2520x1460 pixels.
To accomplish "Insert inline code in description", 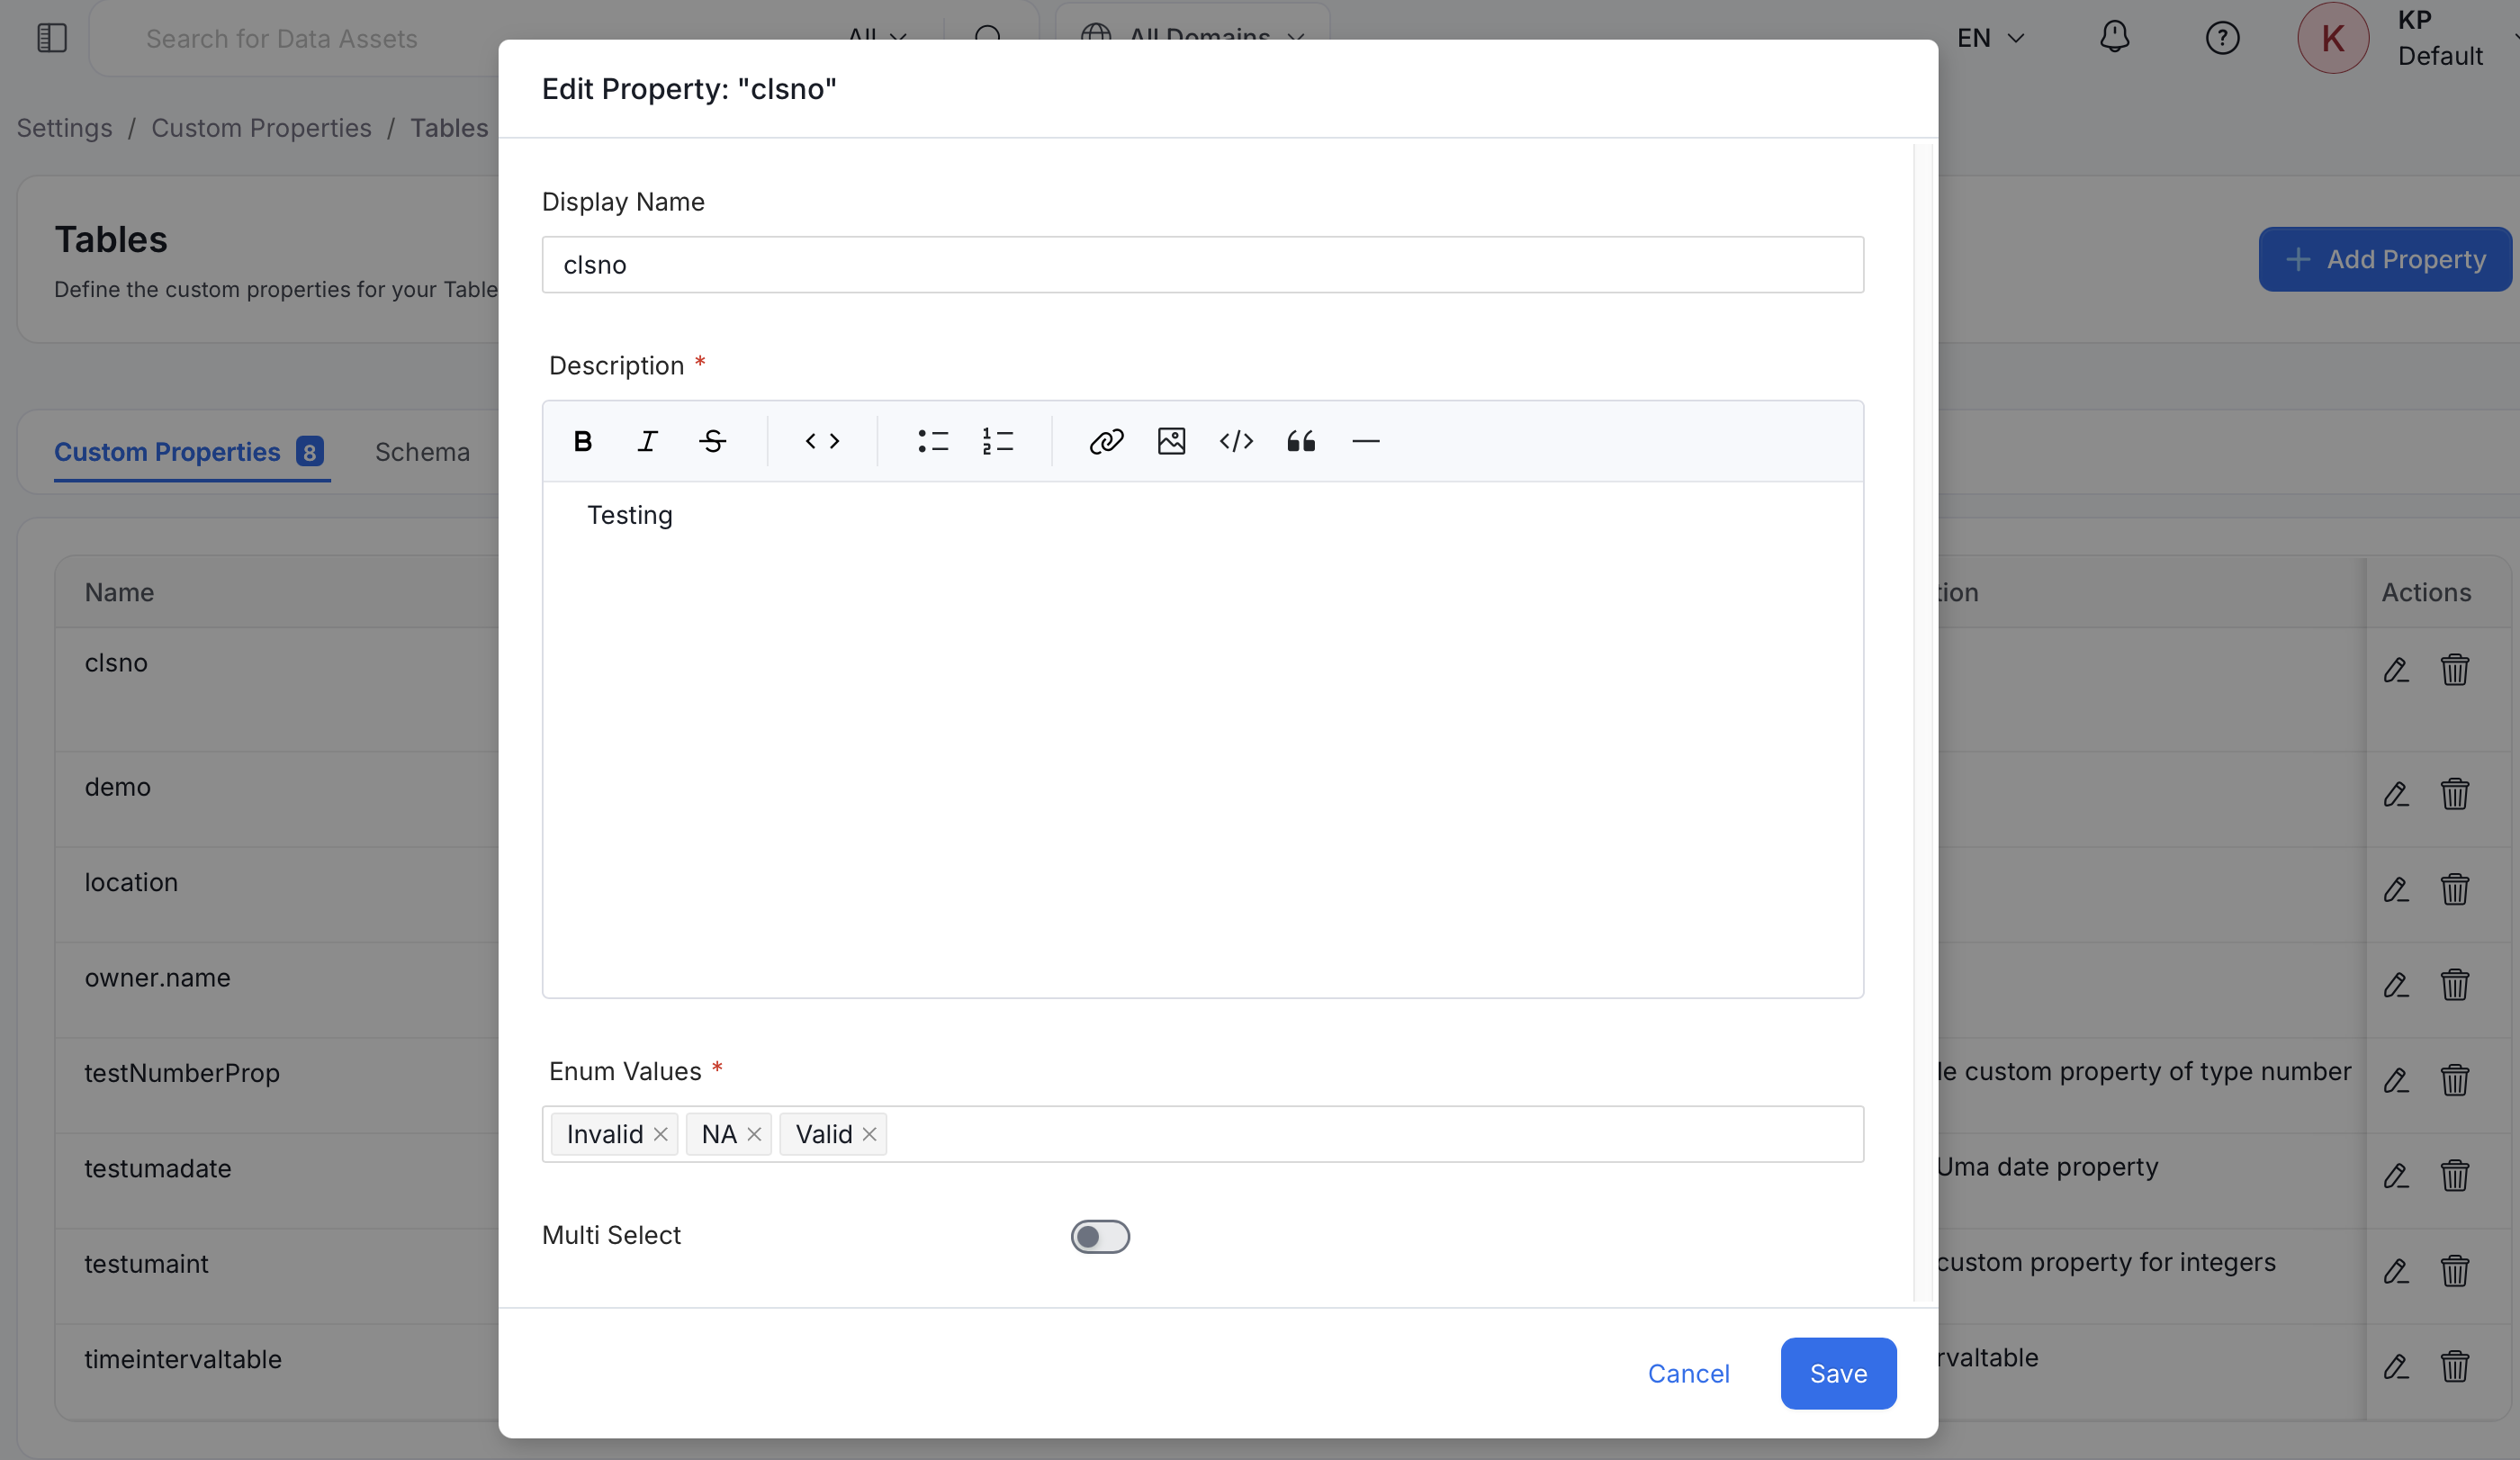I will [823, 441].
